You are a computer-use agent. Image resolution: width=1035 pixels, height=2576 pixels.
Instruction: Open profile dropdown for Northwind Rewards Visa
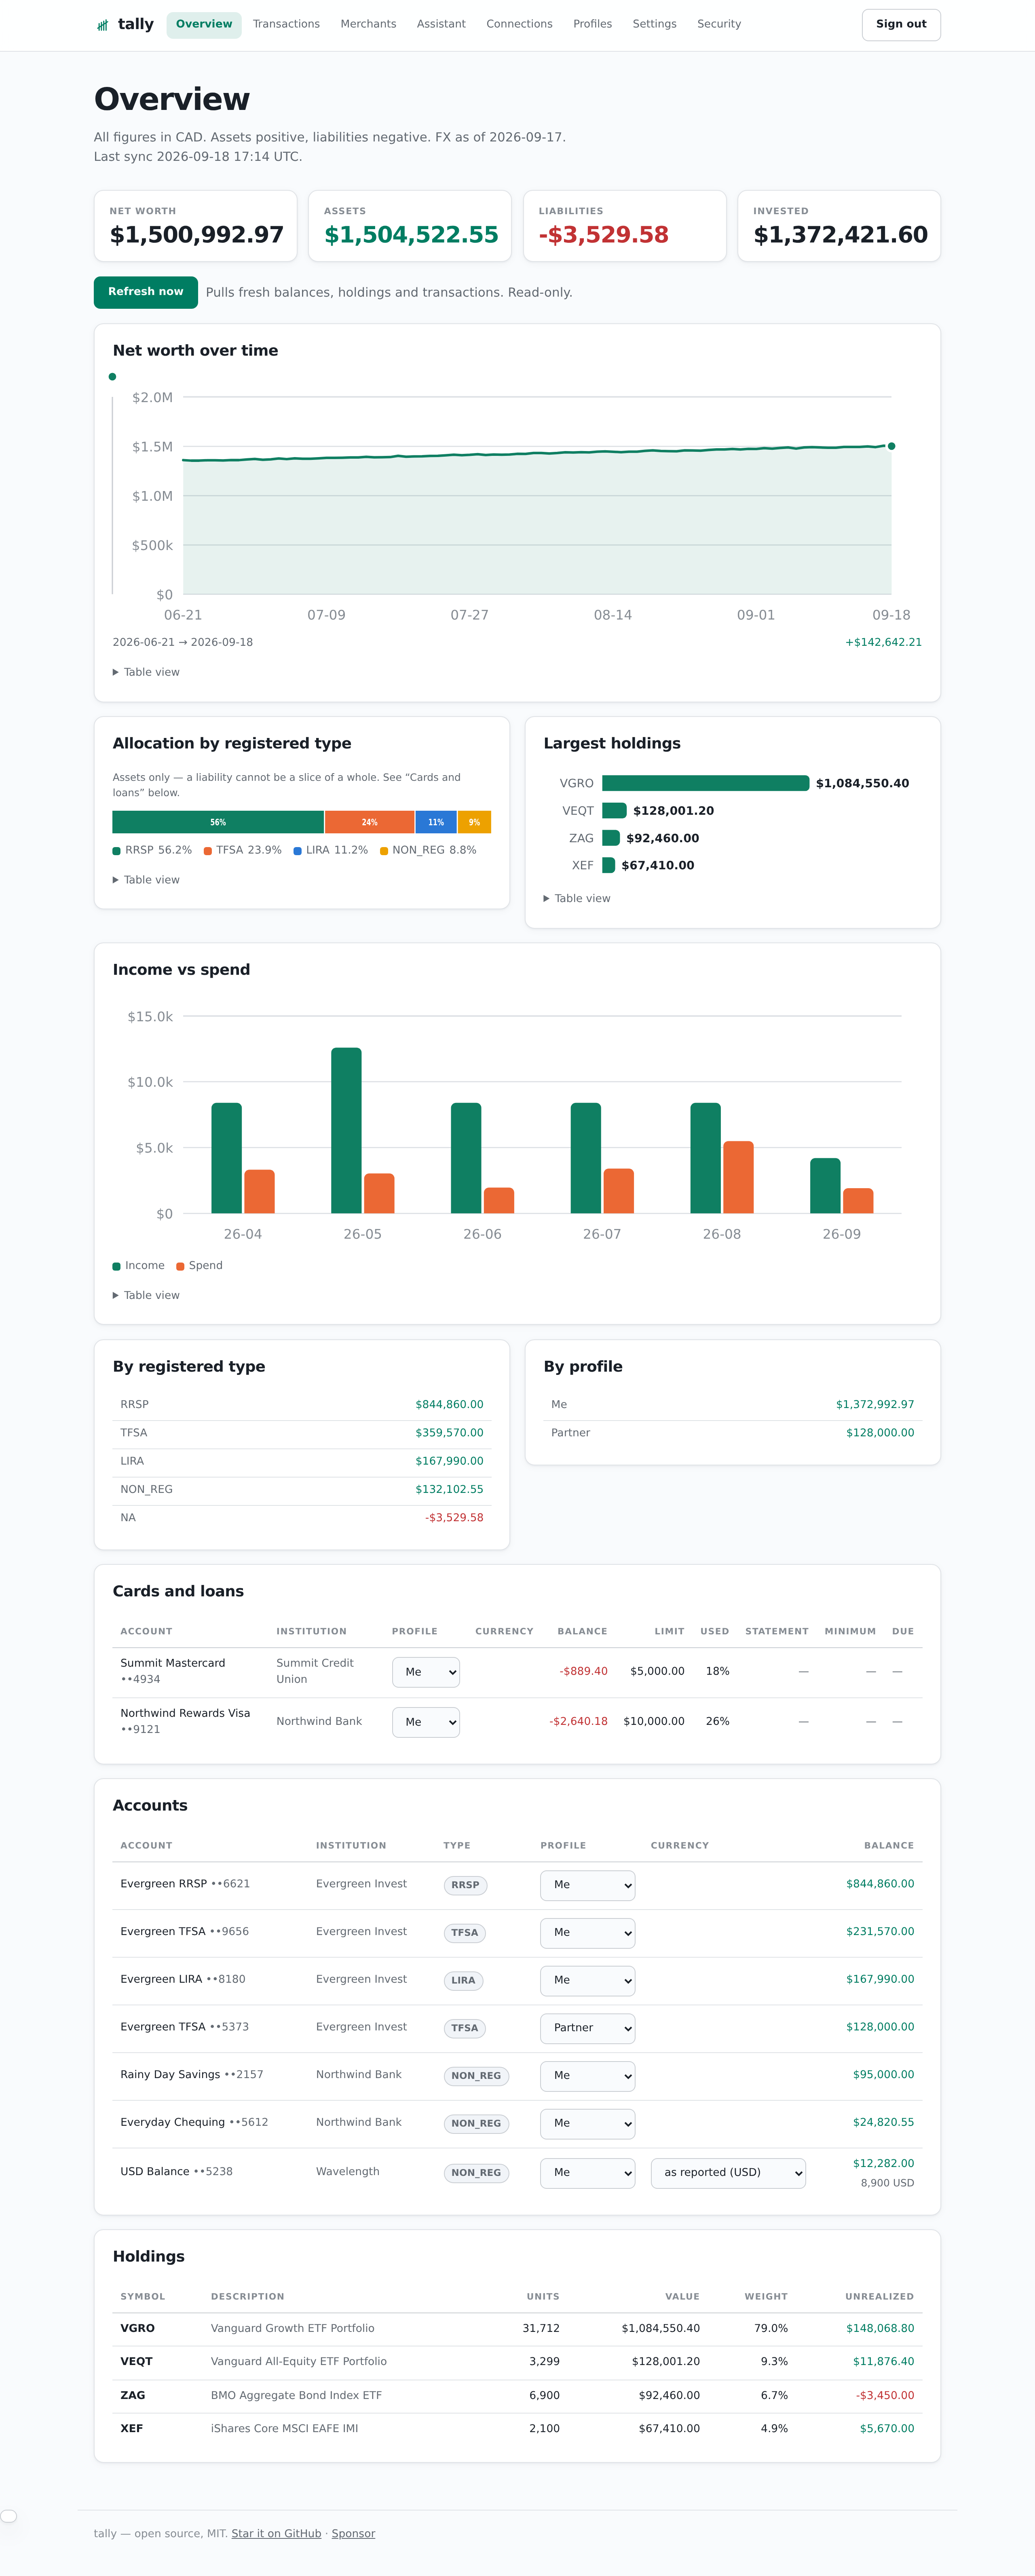[426, 1722]
